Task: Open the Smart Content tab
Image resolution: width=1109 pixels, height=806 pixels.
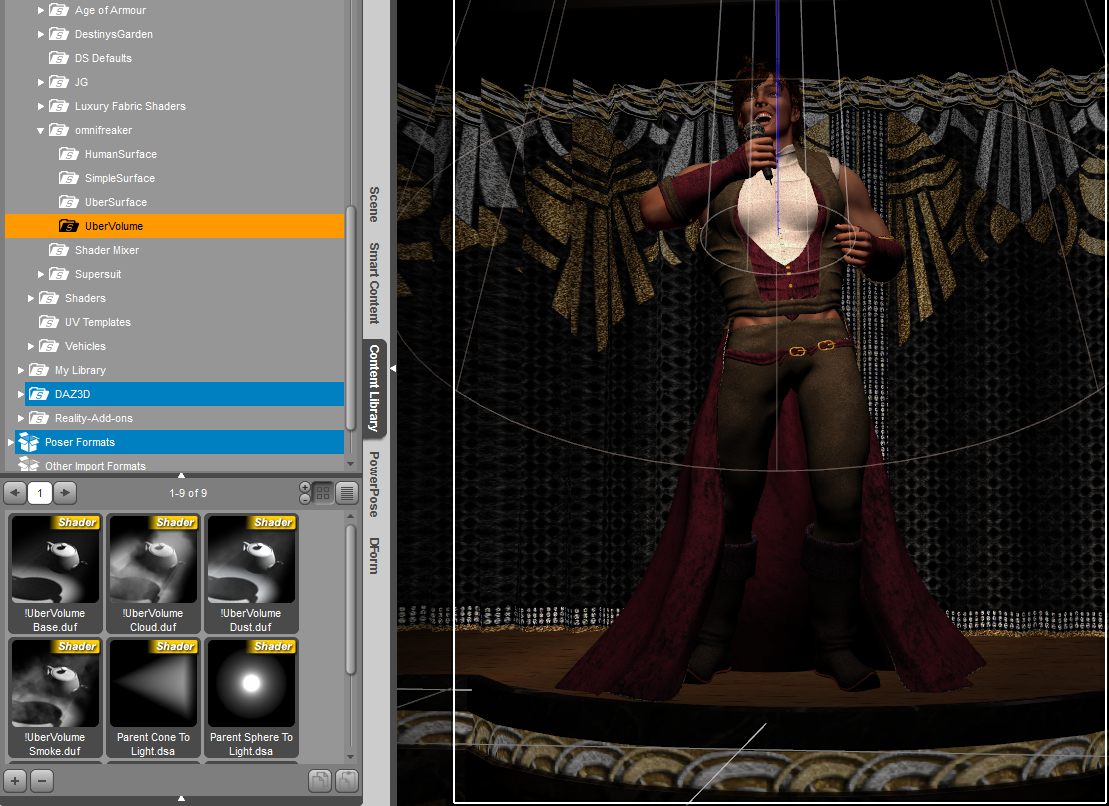Action: point(374,283)
